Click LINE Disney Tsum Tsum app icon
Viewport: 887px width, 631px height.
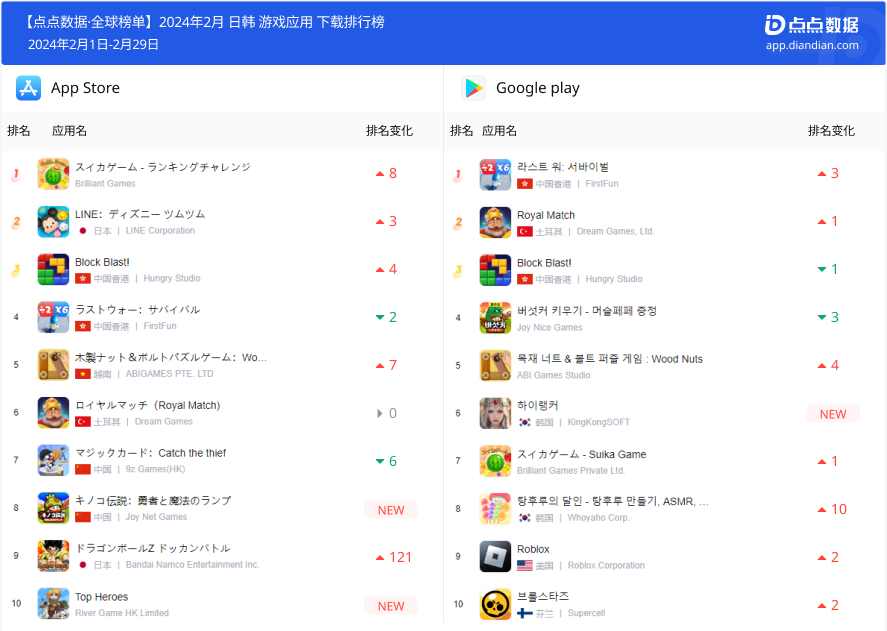click(53, 222)
